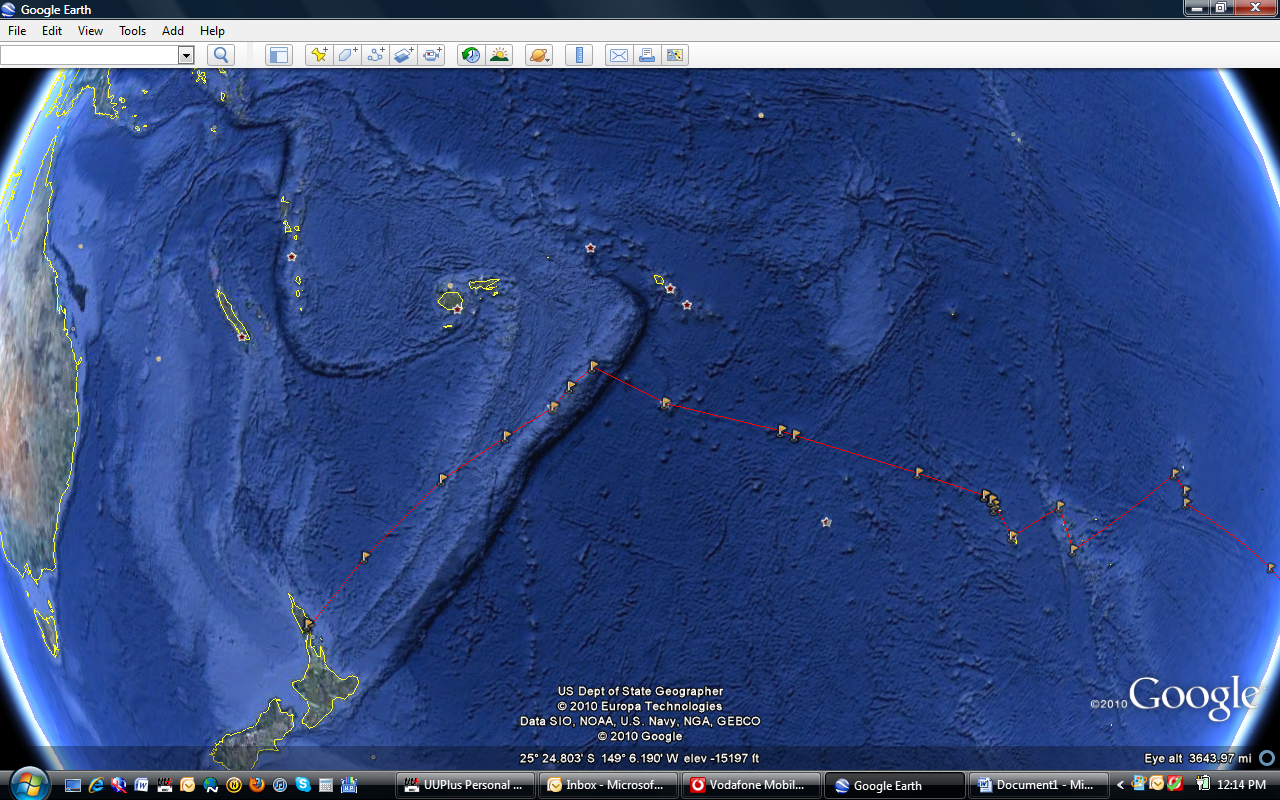Image resolution: width=1280 pixels, height=800 pixels.
Task: Switch to Vodafone Mobile taskbar window
Action: (752, 785)
